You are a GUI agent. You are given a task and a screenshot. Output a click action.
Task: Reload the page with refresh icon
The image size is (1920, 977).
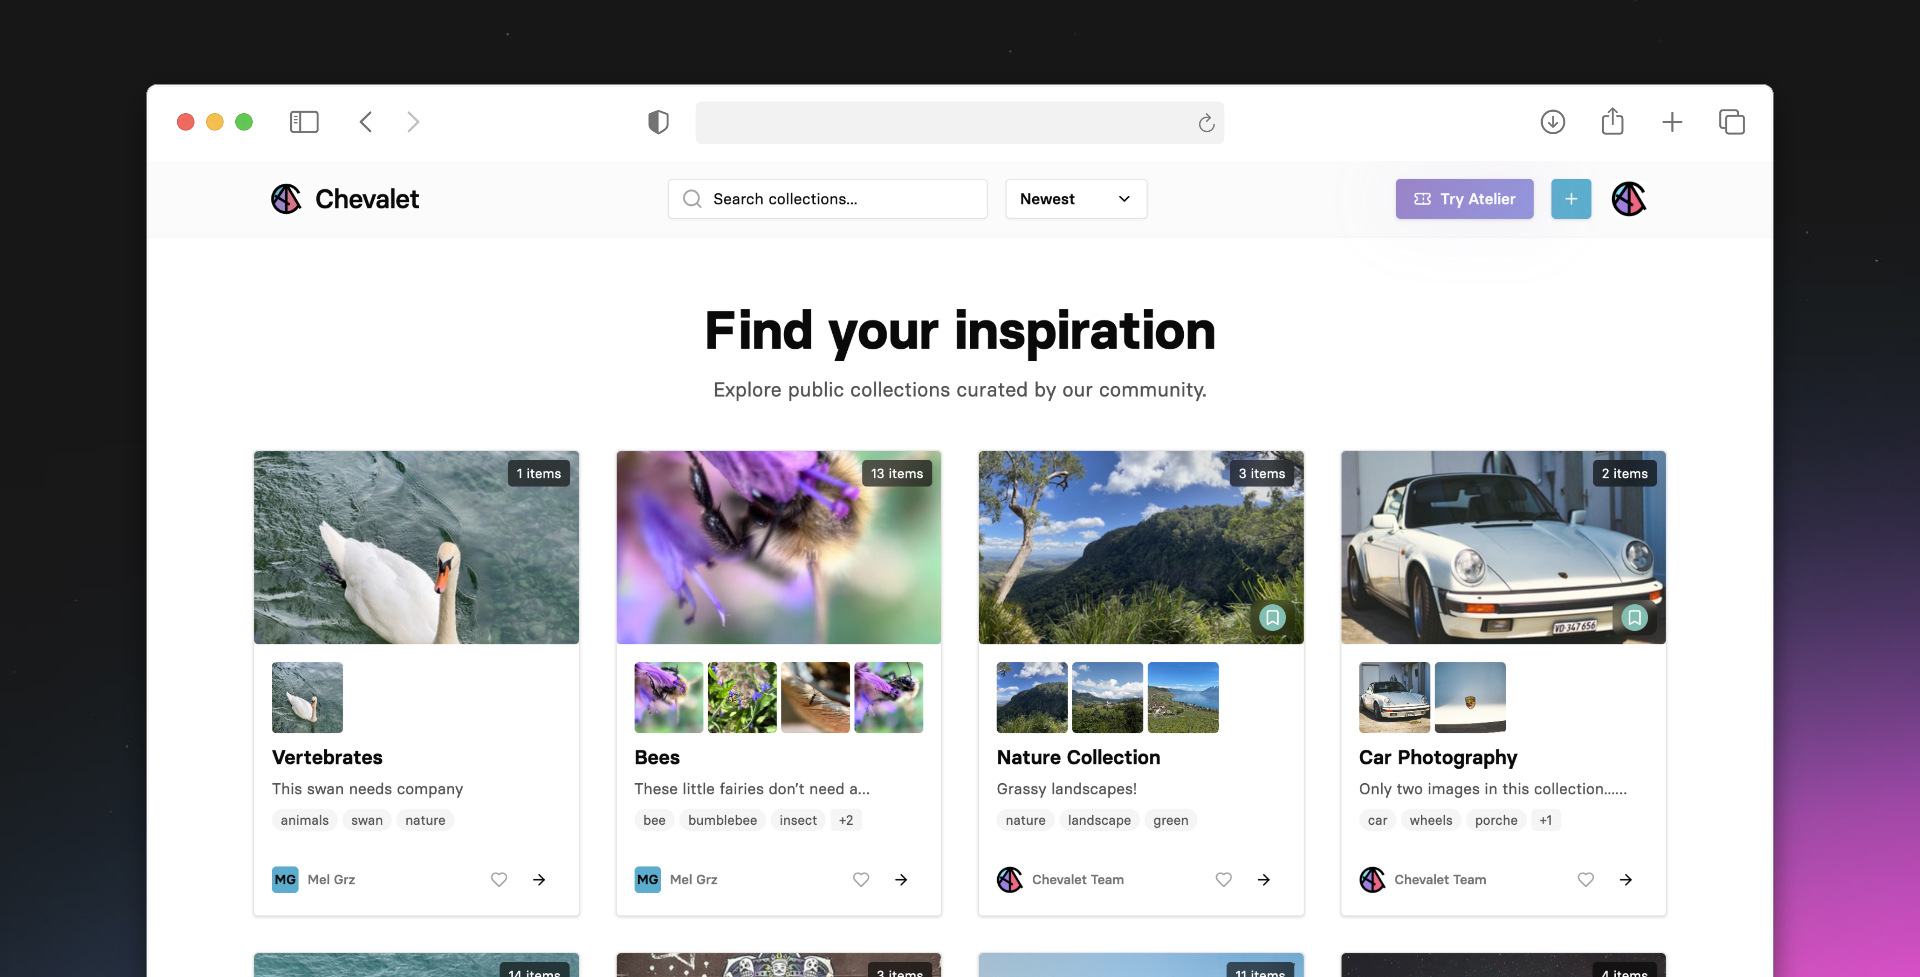click(x=1206, y=123)
